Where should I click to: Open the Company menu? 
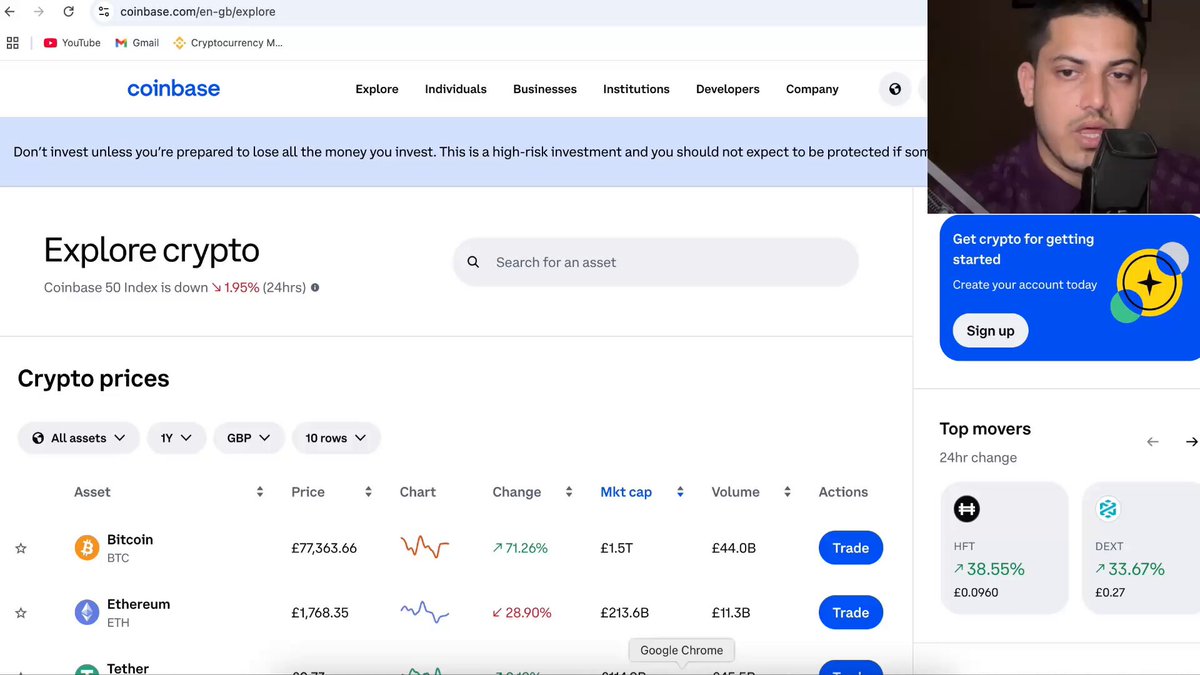(x=812, y=89)
